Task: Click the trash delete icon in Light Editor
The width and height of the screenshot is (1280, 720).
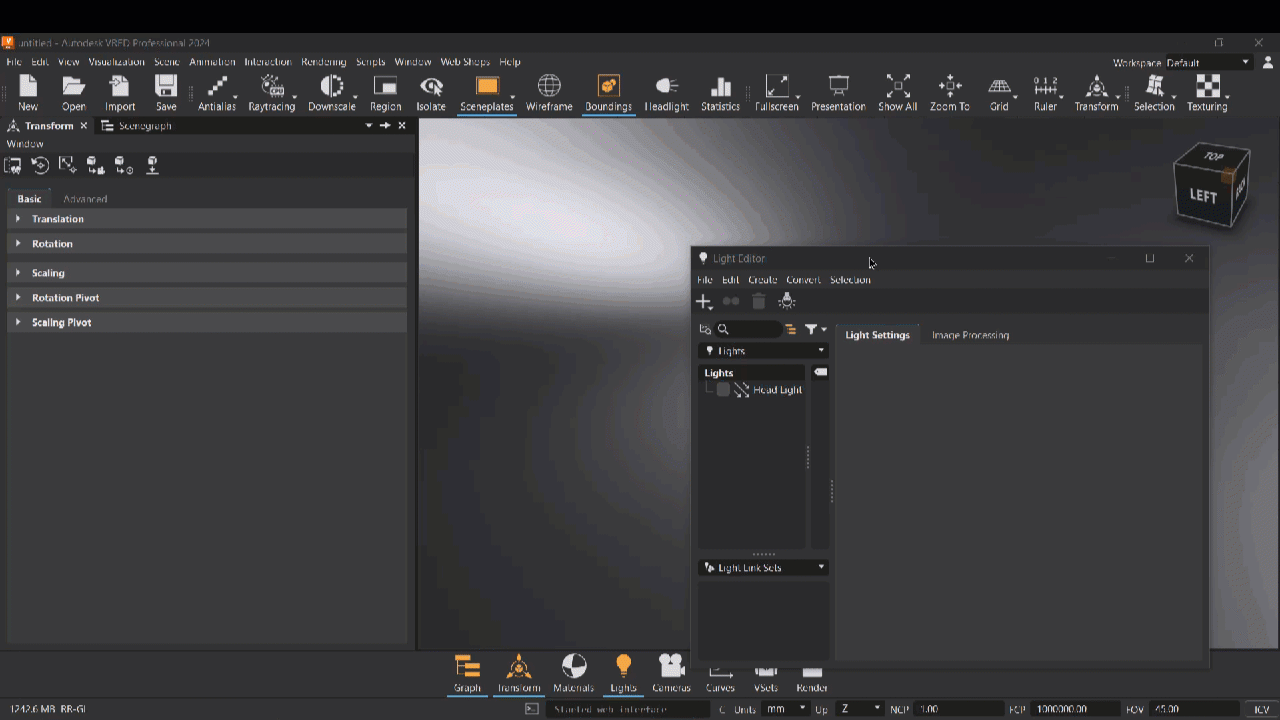Action: point(759,301)
